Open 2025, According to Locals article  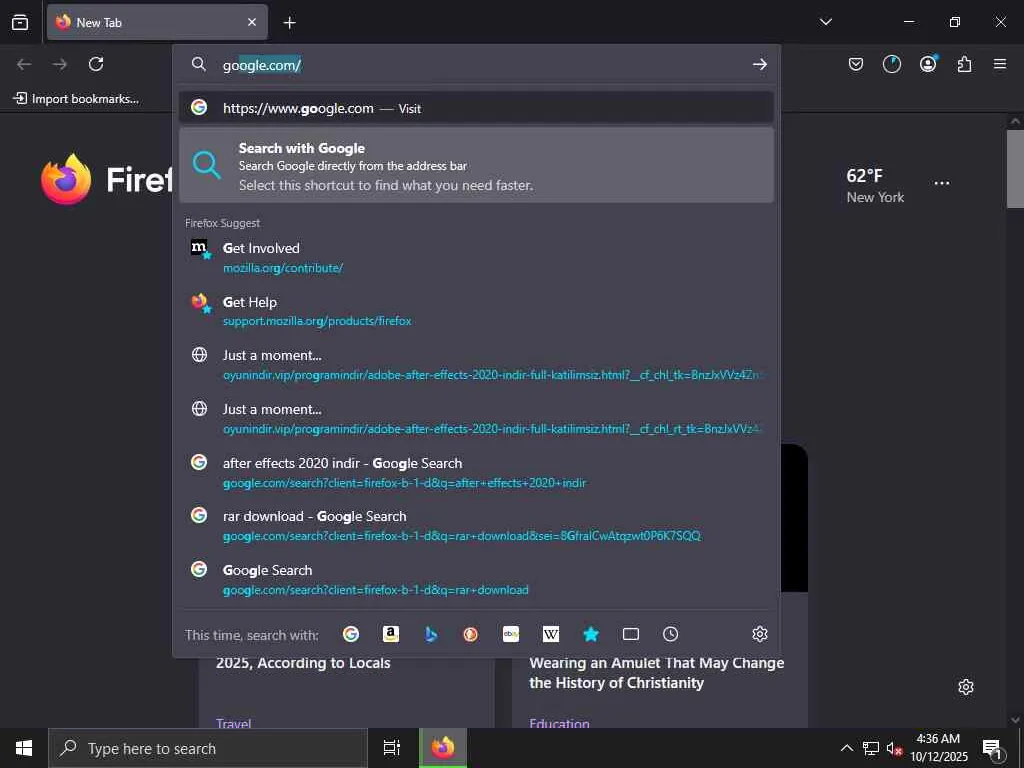pos(303,663)
